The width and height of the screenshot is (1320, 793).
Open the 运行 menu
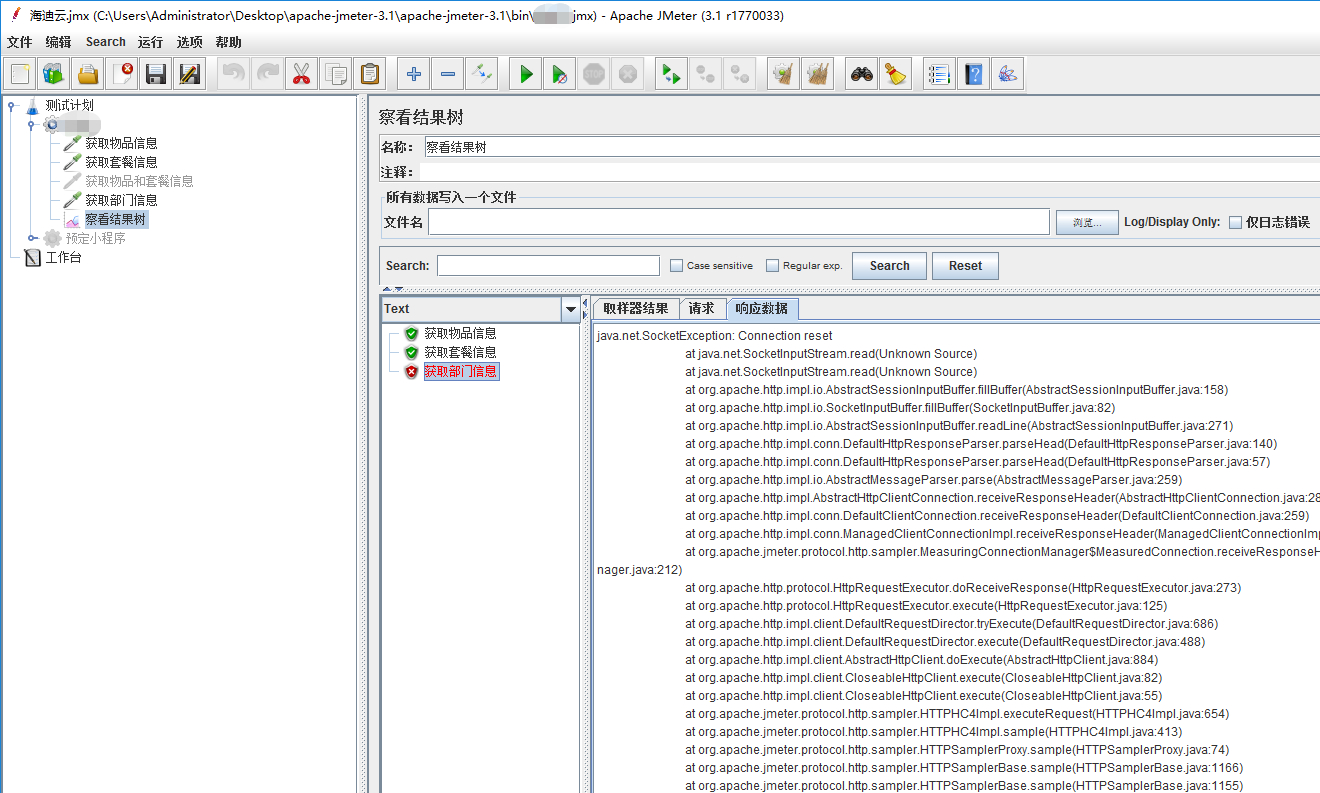[150, 42]
